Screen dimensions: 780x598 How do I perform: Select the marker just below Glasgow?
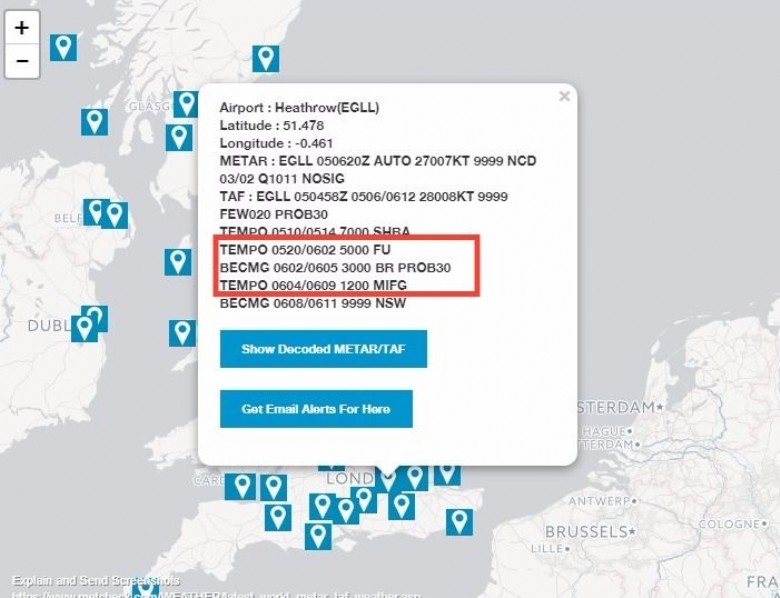tap(179, 137)
